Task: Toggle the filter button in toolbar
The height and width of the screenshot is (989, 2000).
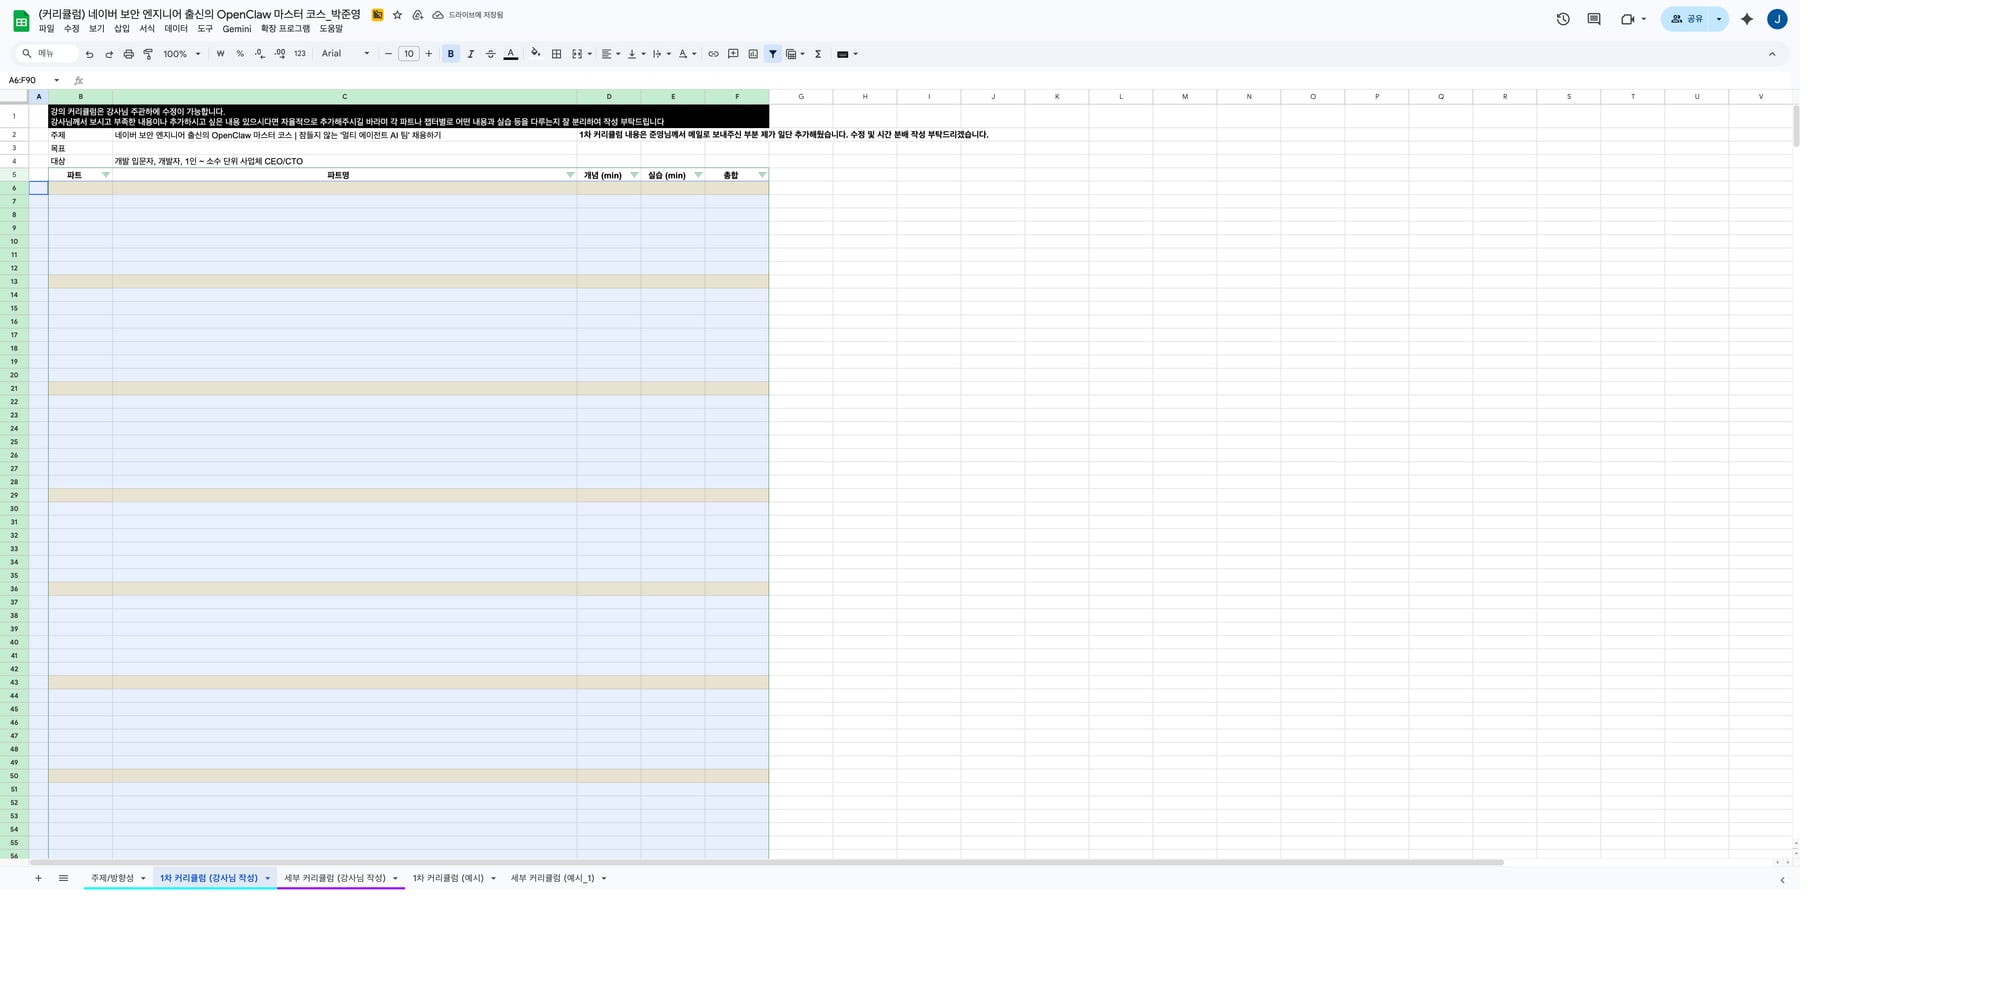Action: (773, 54)
